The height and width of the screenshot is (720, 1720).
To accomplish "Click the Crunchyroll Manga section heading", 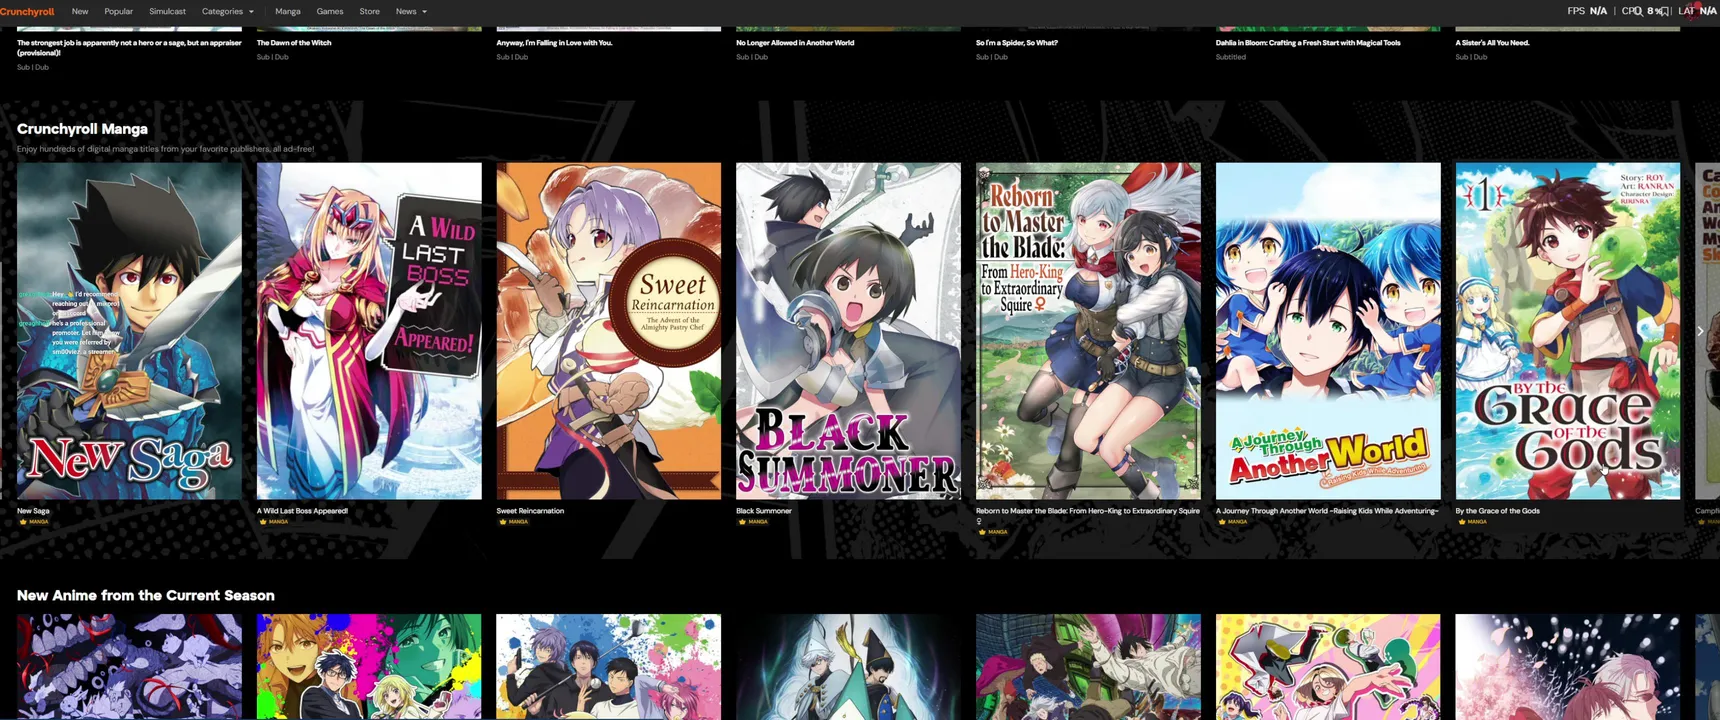I will [x=82, y=129].
